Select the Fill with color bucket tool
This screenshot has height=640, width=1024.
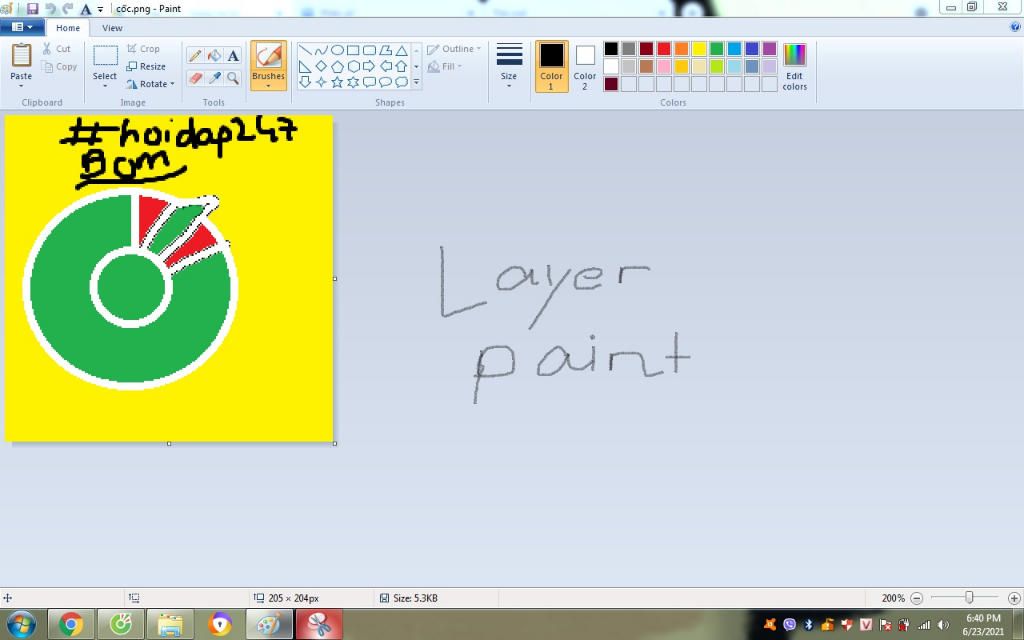(214, 56)
